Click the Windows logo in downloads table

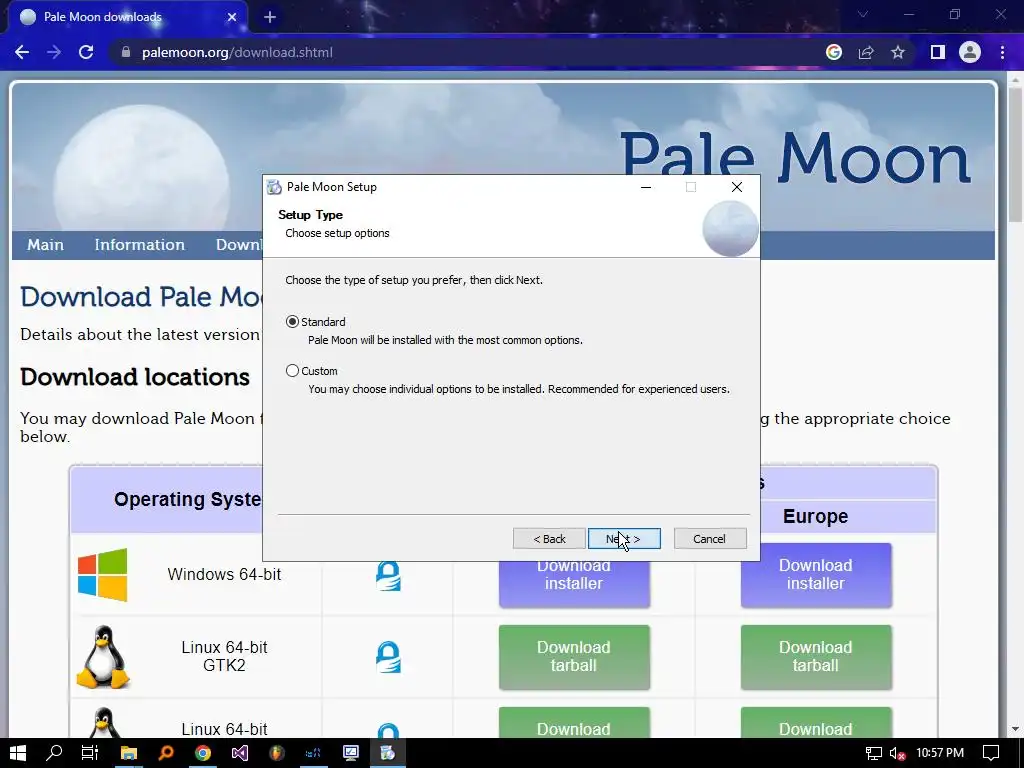tap(103, 575)
